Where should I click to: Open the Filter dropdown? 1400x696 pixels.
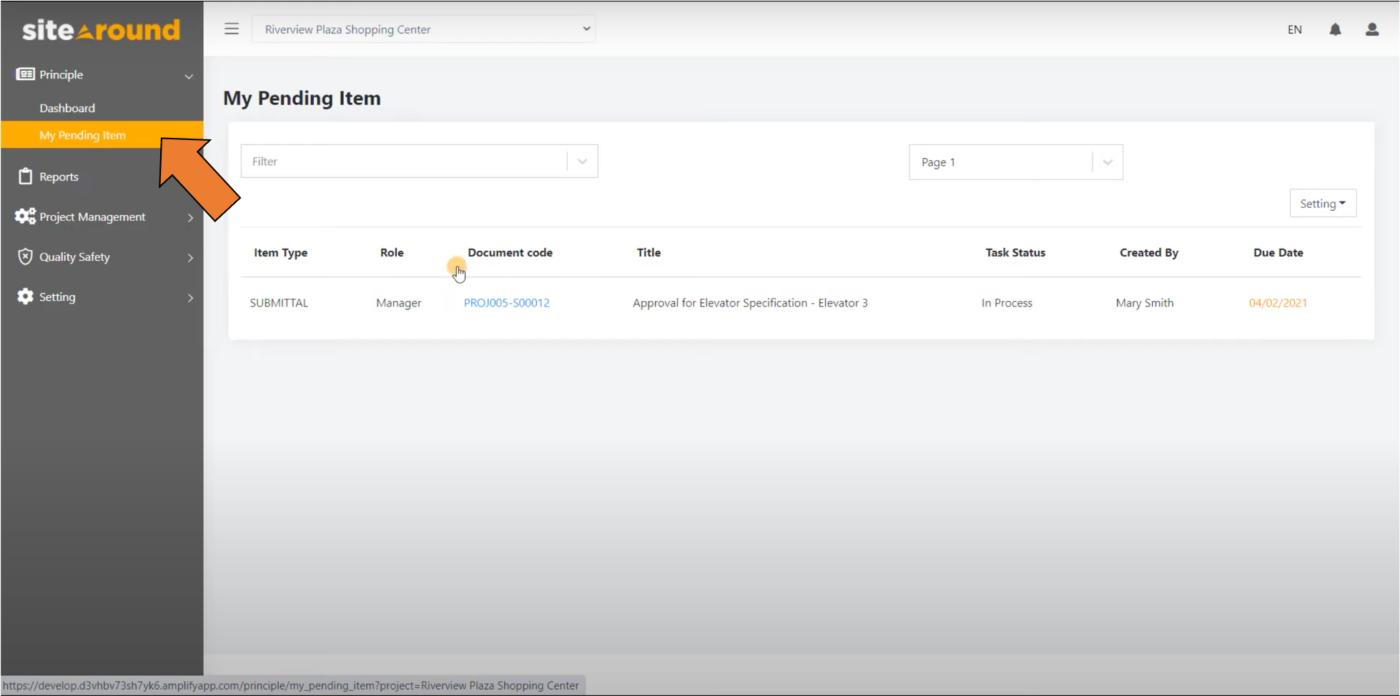[582, 160]
